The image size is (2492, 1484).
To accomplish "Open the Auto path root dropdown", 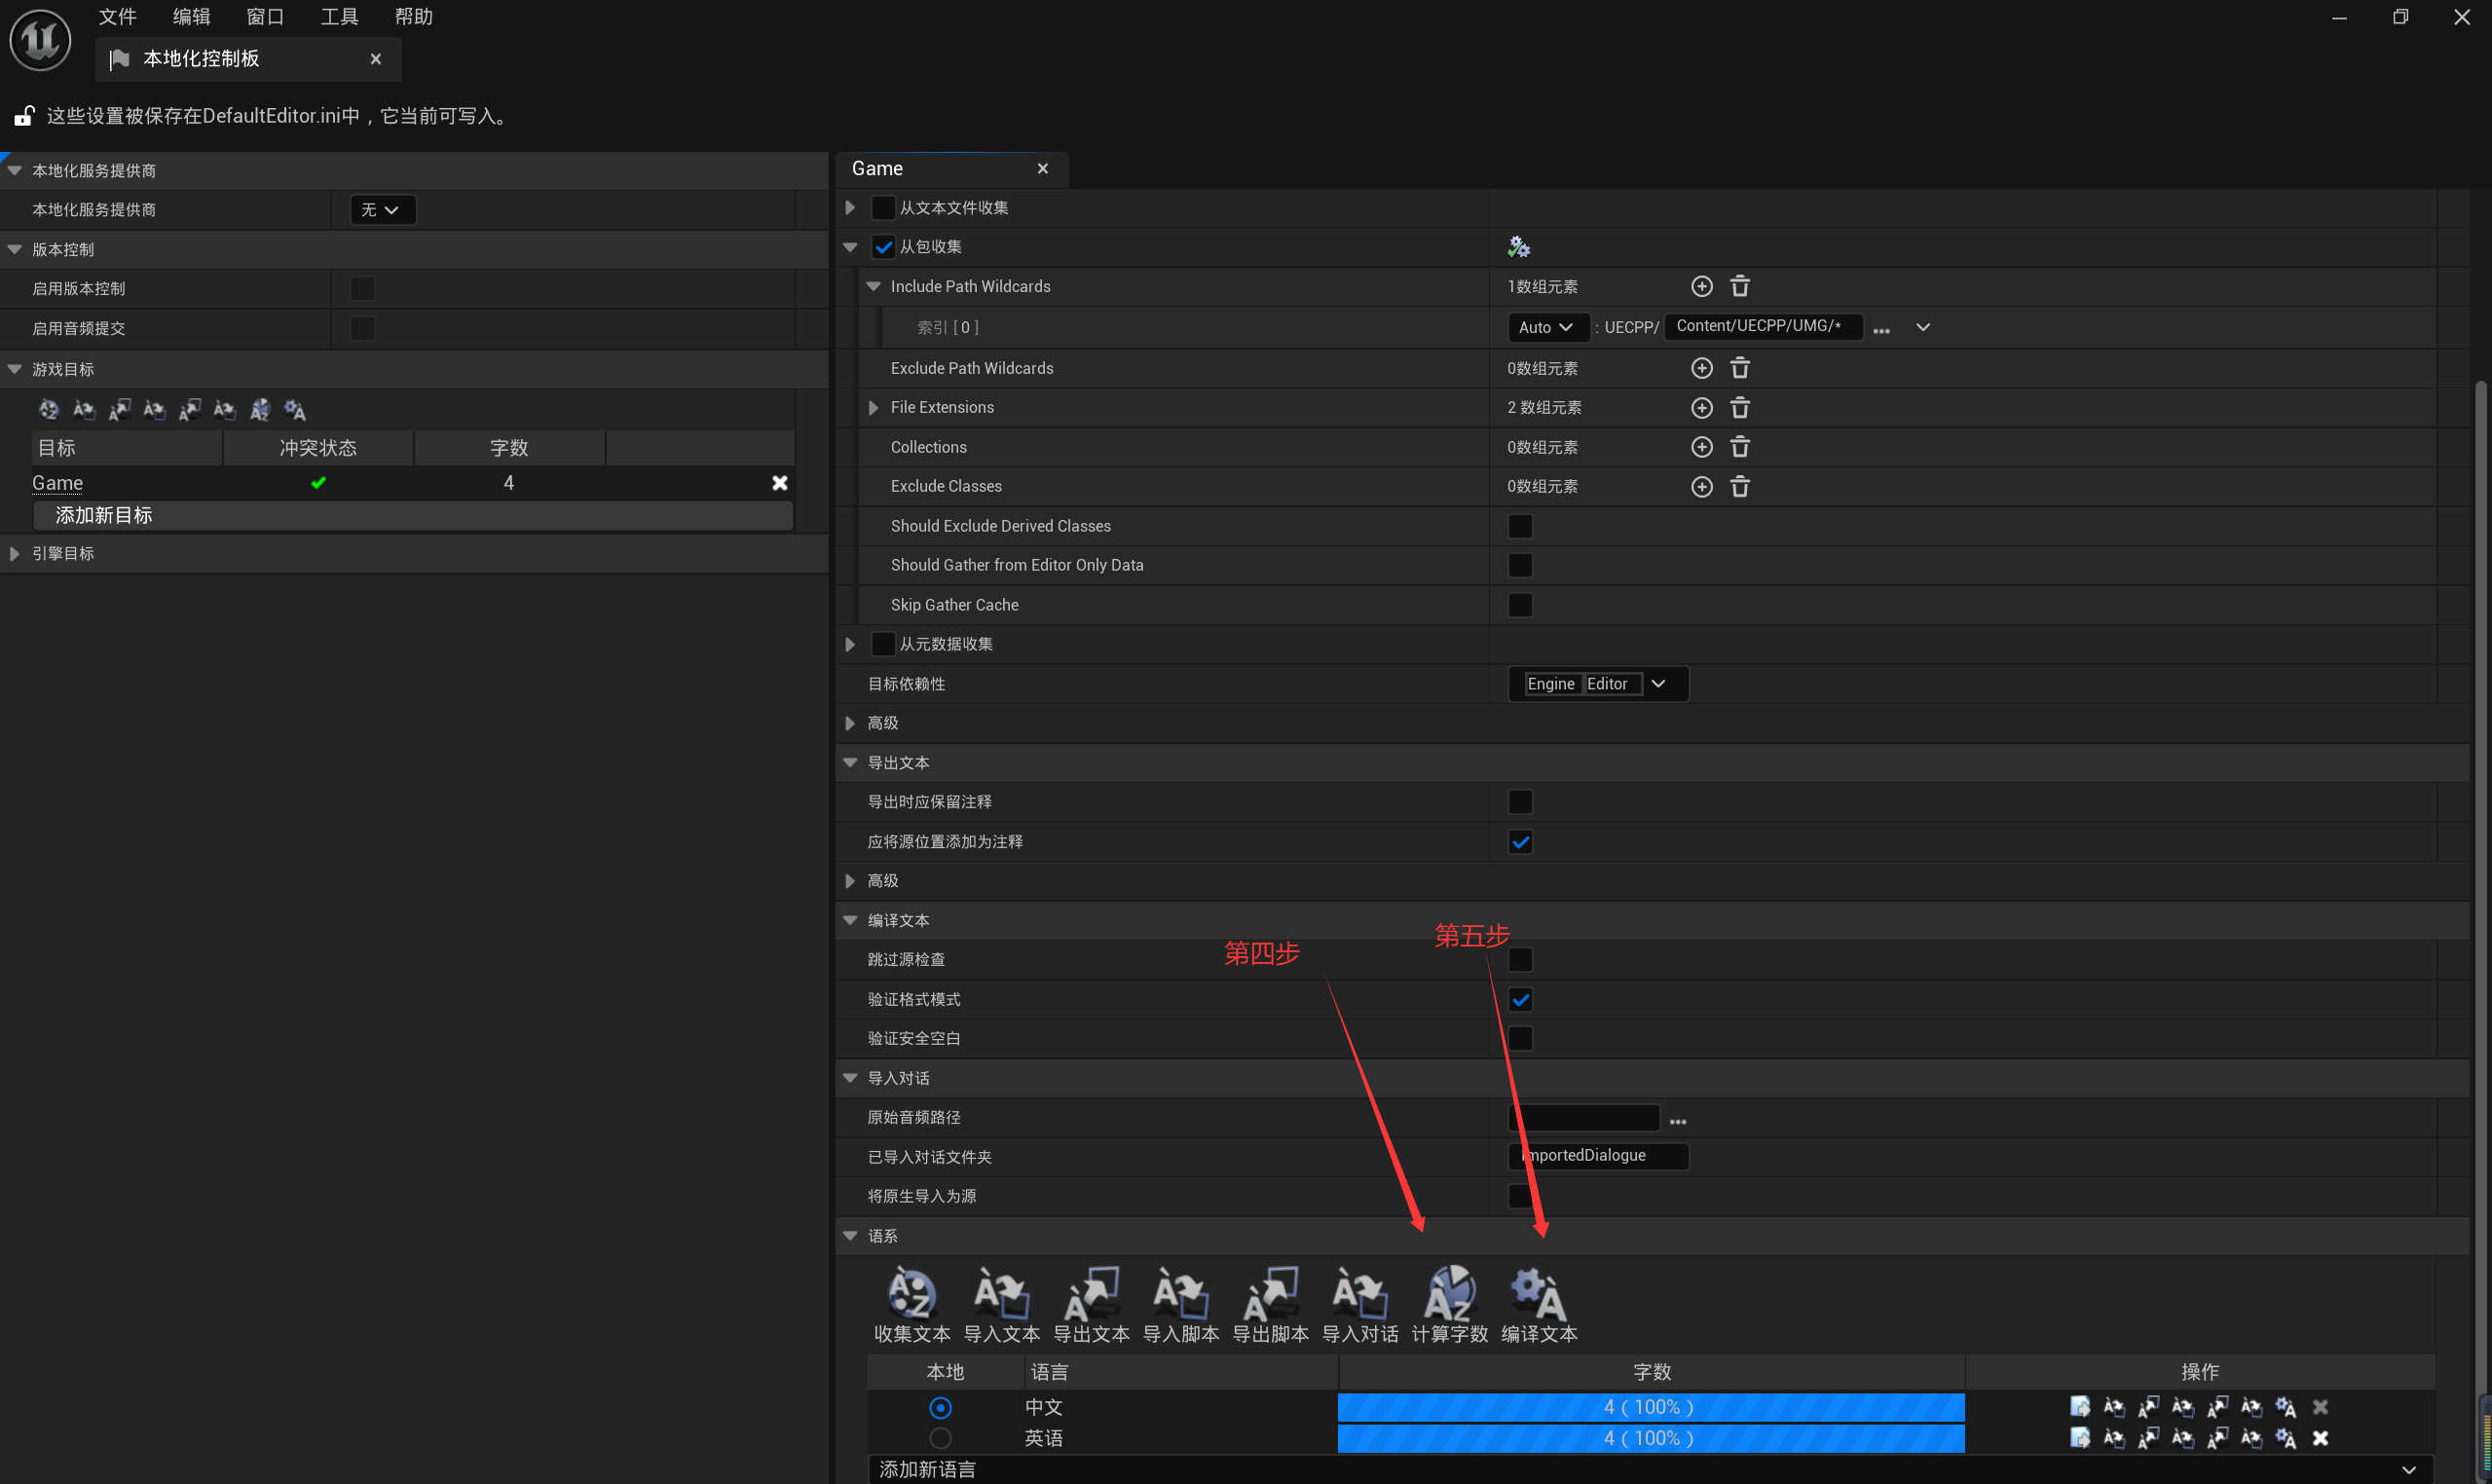I will click(x=1546, y=327).
